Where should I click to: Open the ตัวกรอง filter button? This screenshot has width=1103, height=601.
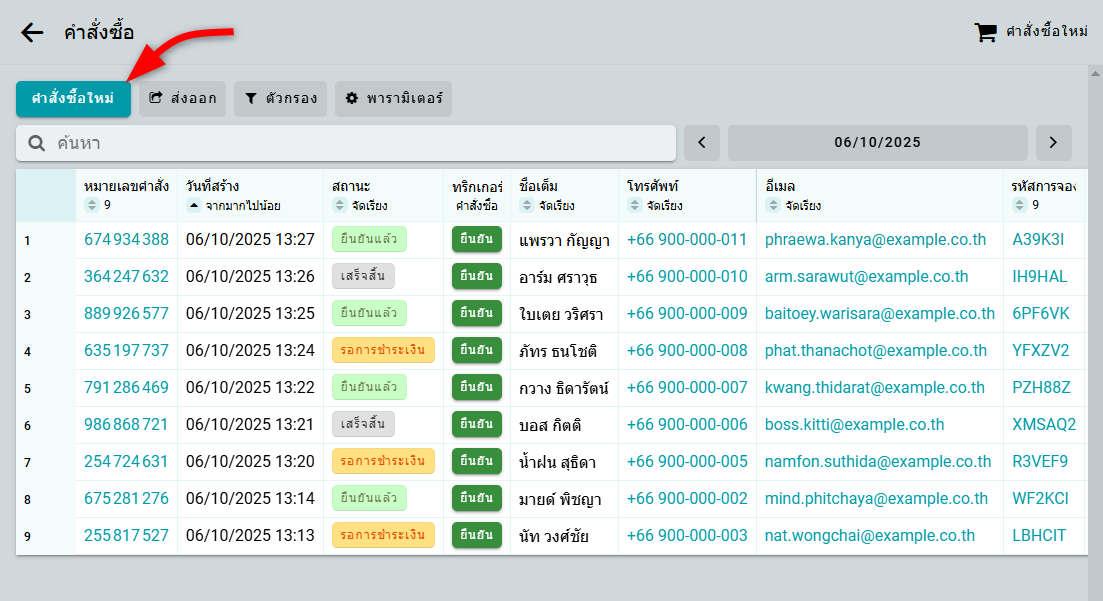280,99
